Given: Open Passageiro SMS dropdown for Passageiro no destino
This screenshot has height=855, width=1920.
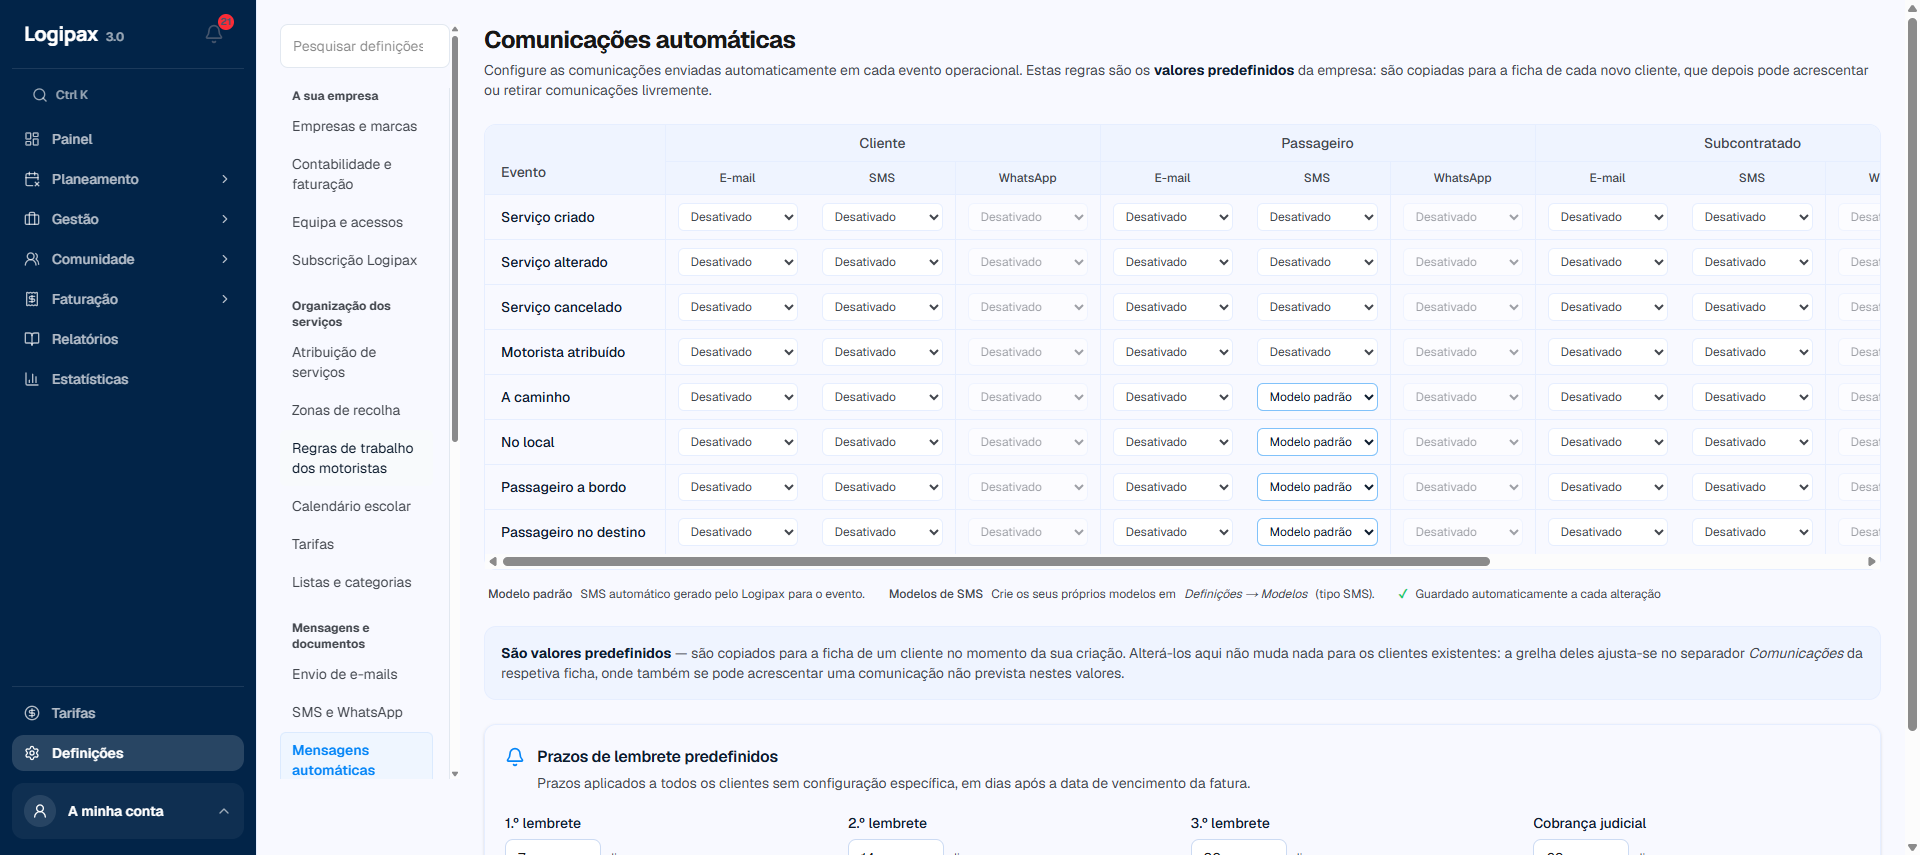Looking at the screenshot, I should pyautogui.click(x=1317, y=532).
